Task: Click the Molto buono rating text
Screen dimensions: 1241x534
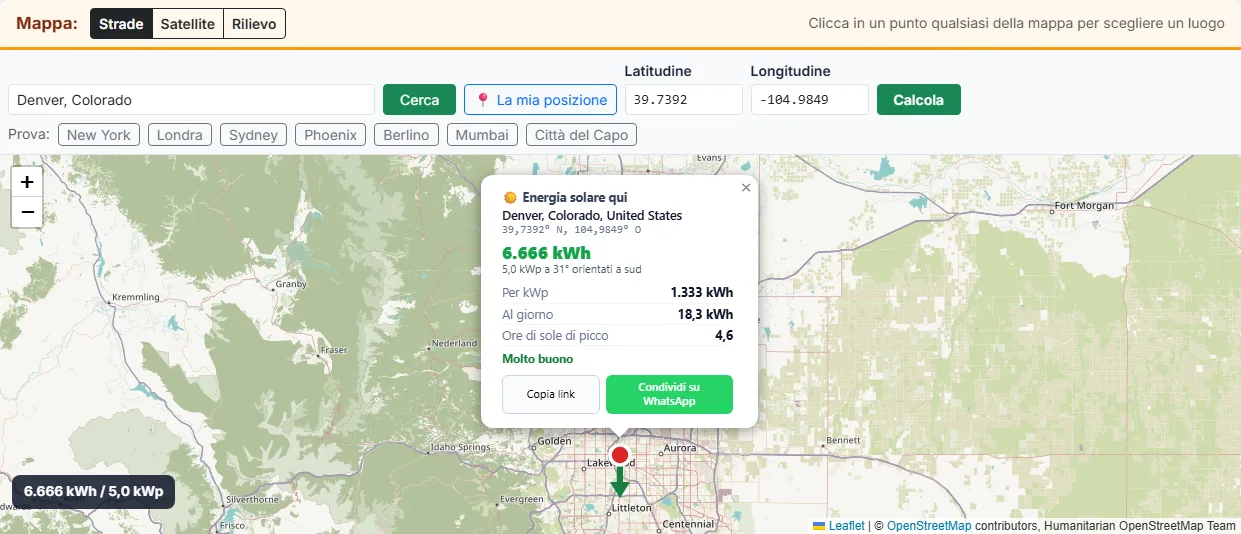Action: click(538, 359)
